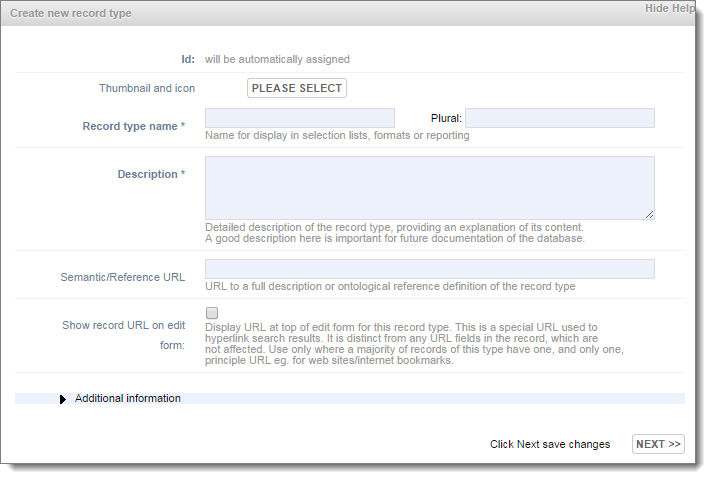Screen dimensions: 711x479
Task: Click the Additional information section header text
Action: point(127,398)
